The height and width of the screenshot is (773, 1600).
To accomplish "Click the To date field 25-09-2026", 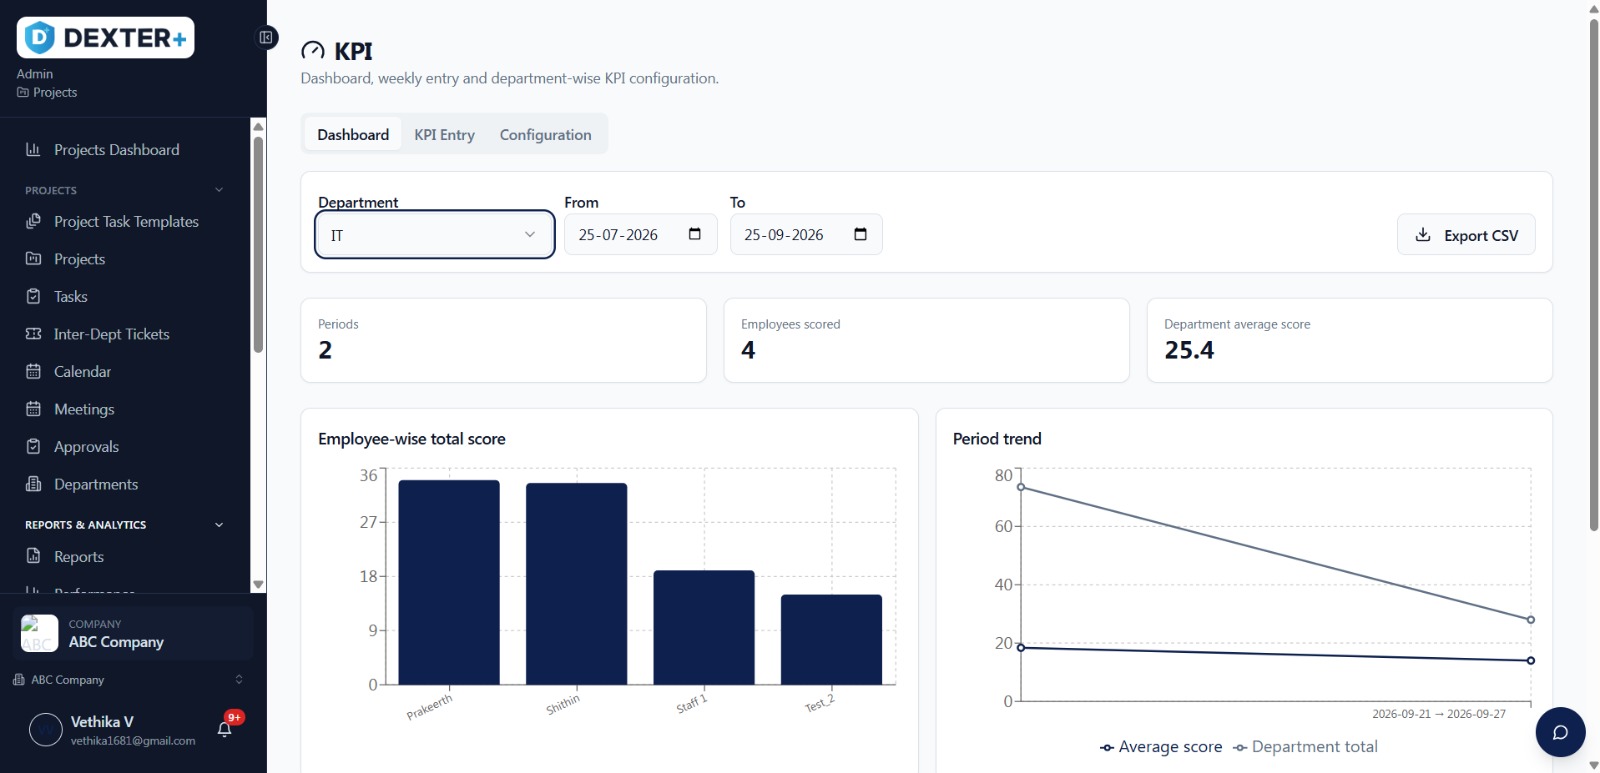I will [806, 234].
